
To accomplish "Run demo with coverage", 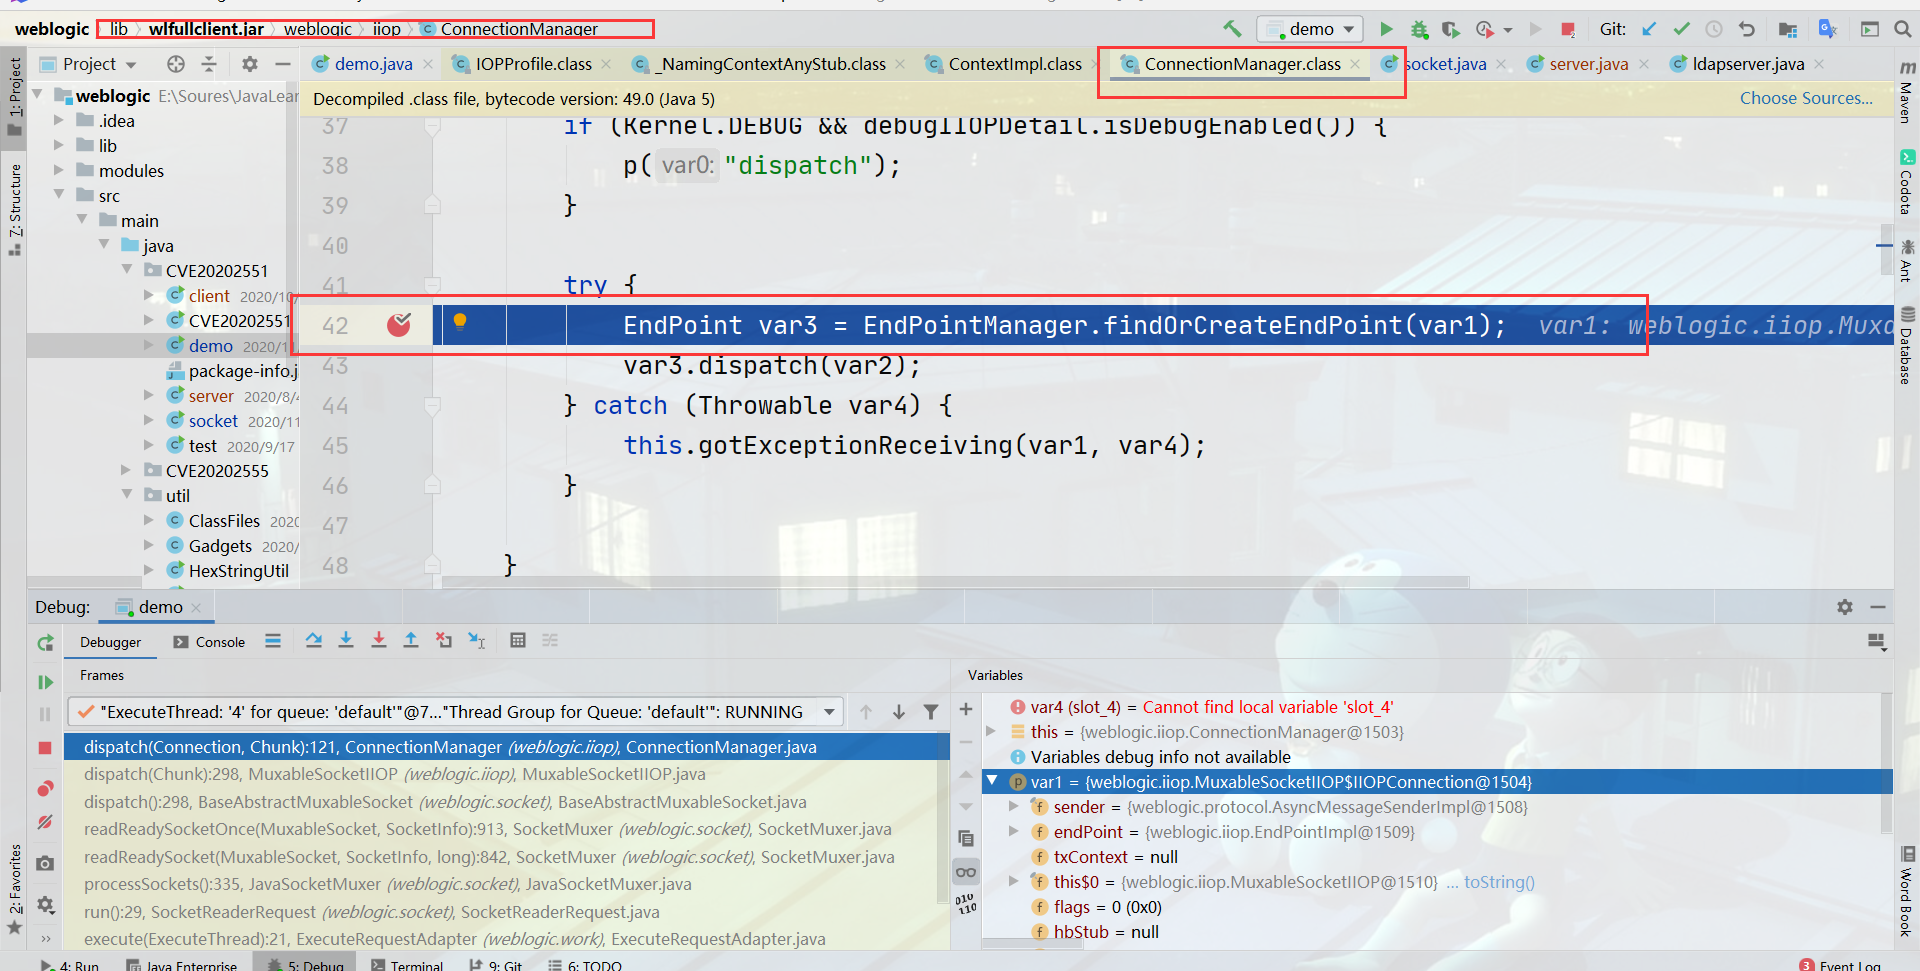I will [1451, 29].
